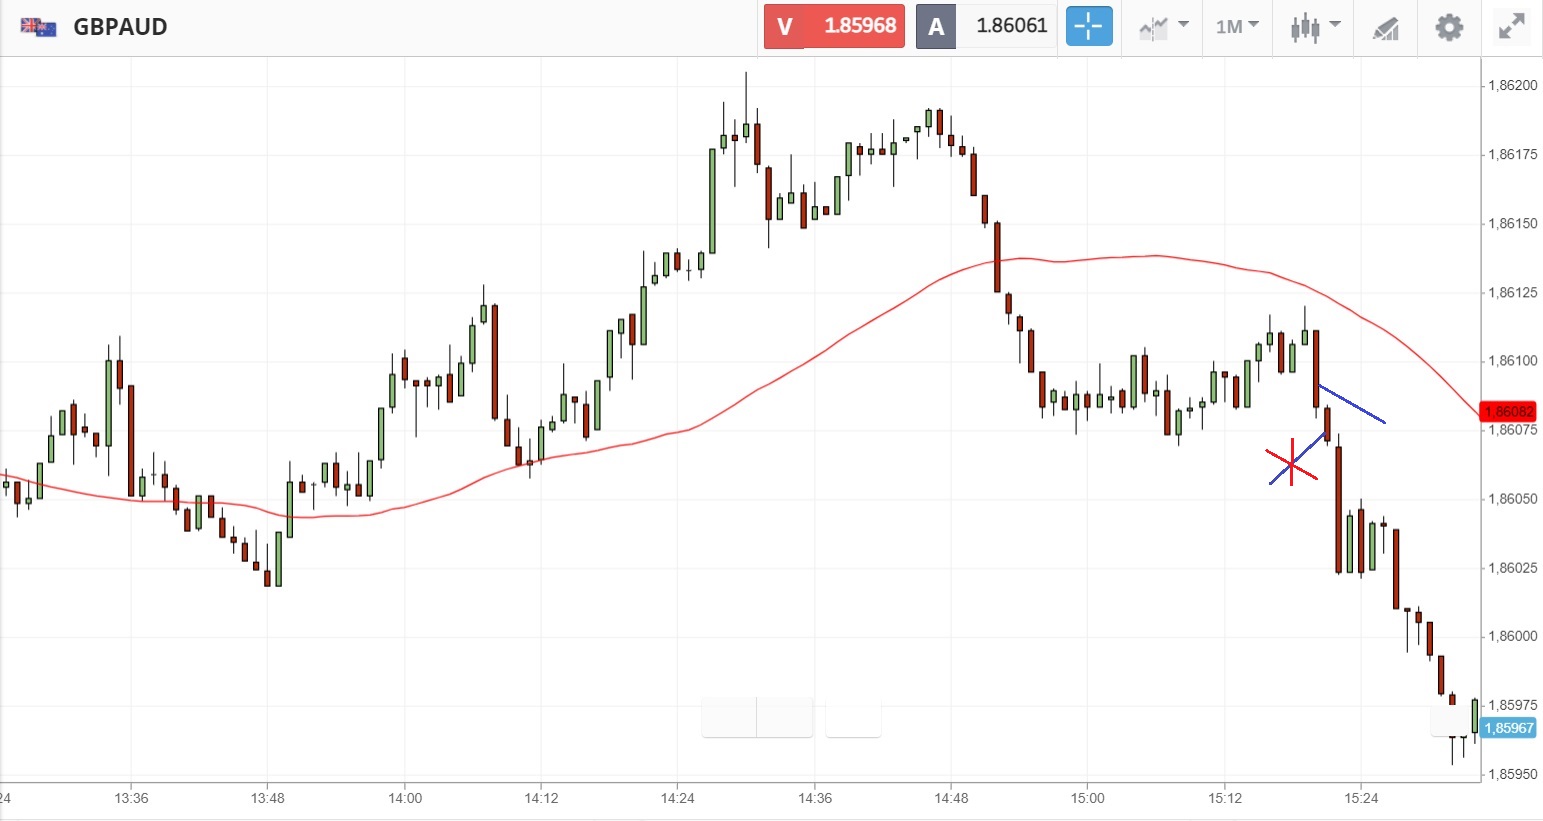Expand the 1M timeframe dropdown
This screenshot has height=821, width=1543.
pos(1237,27)
